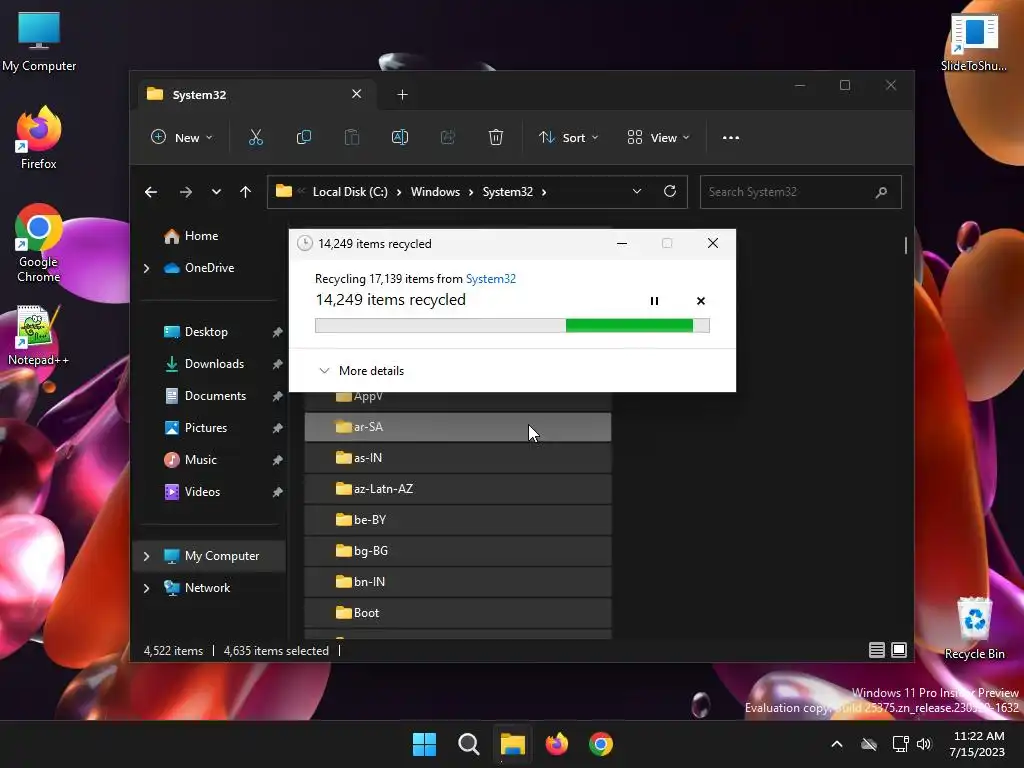Image resolution: width=1024 pixels, height=768 pixels.
Task: Open the address bar history dropdown
Action: coord(637,191)
